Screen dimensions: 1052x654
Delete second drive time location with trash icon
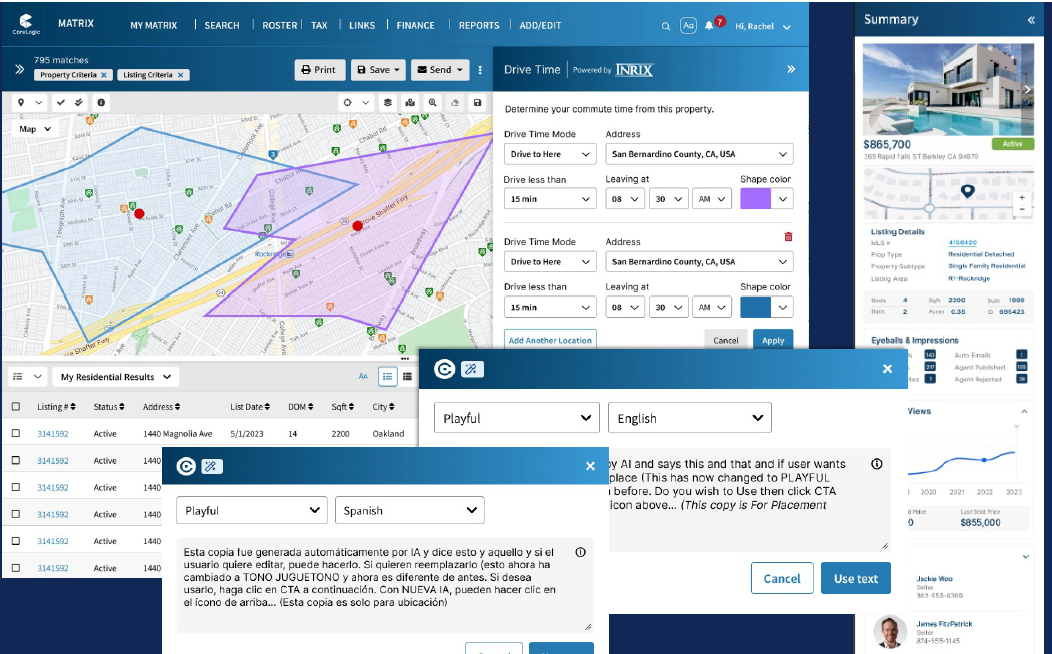click(x=788, y=237)
